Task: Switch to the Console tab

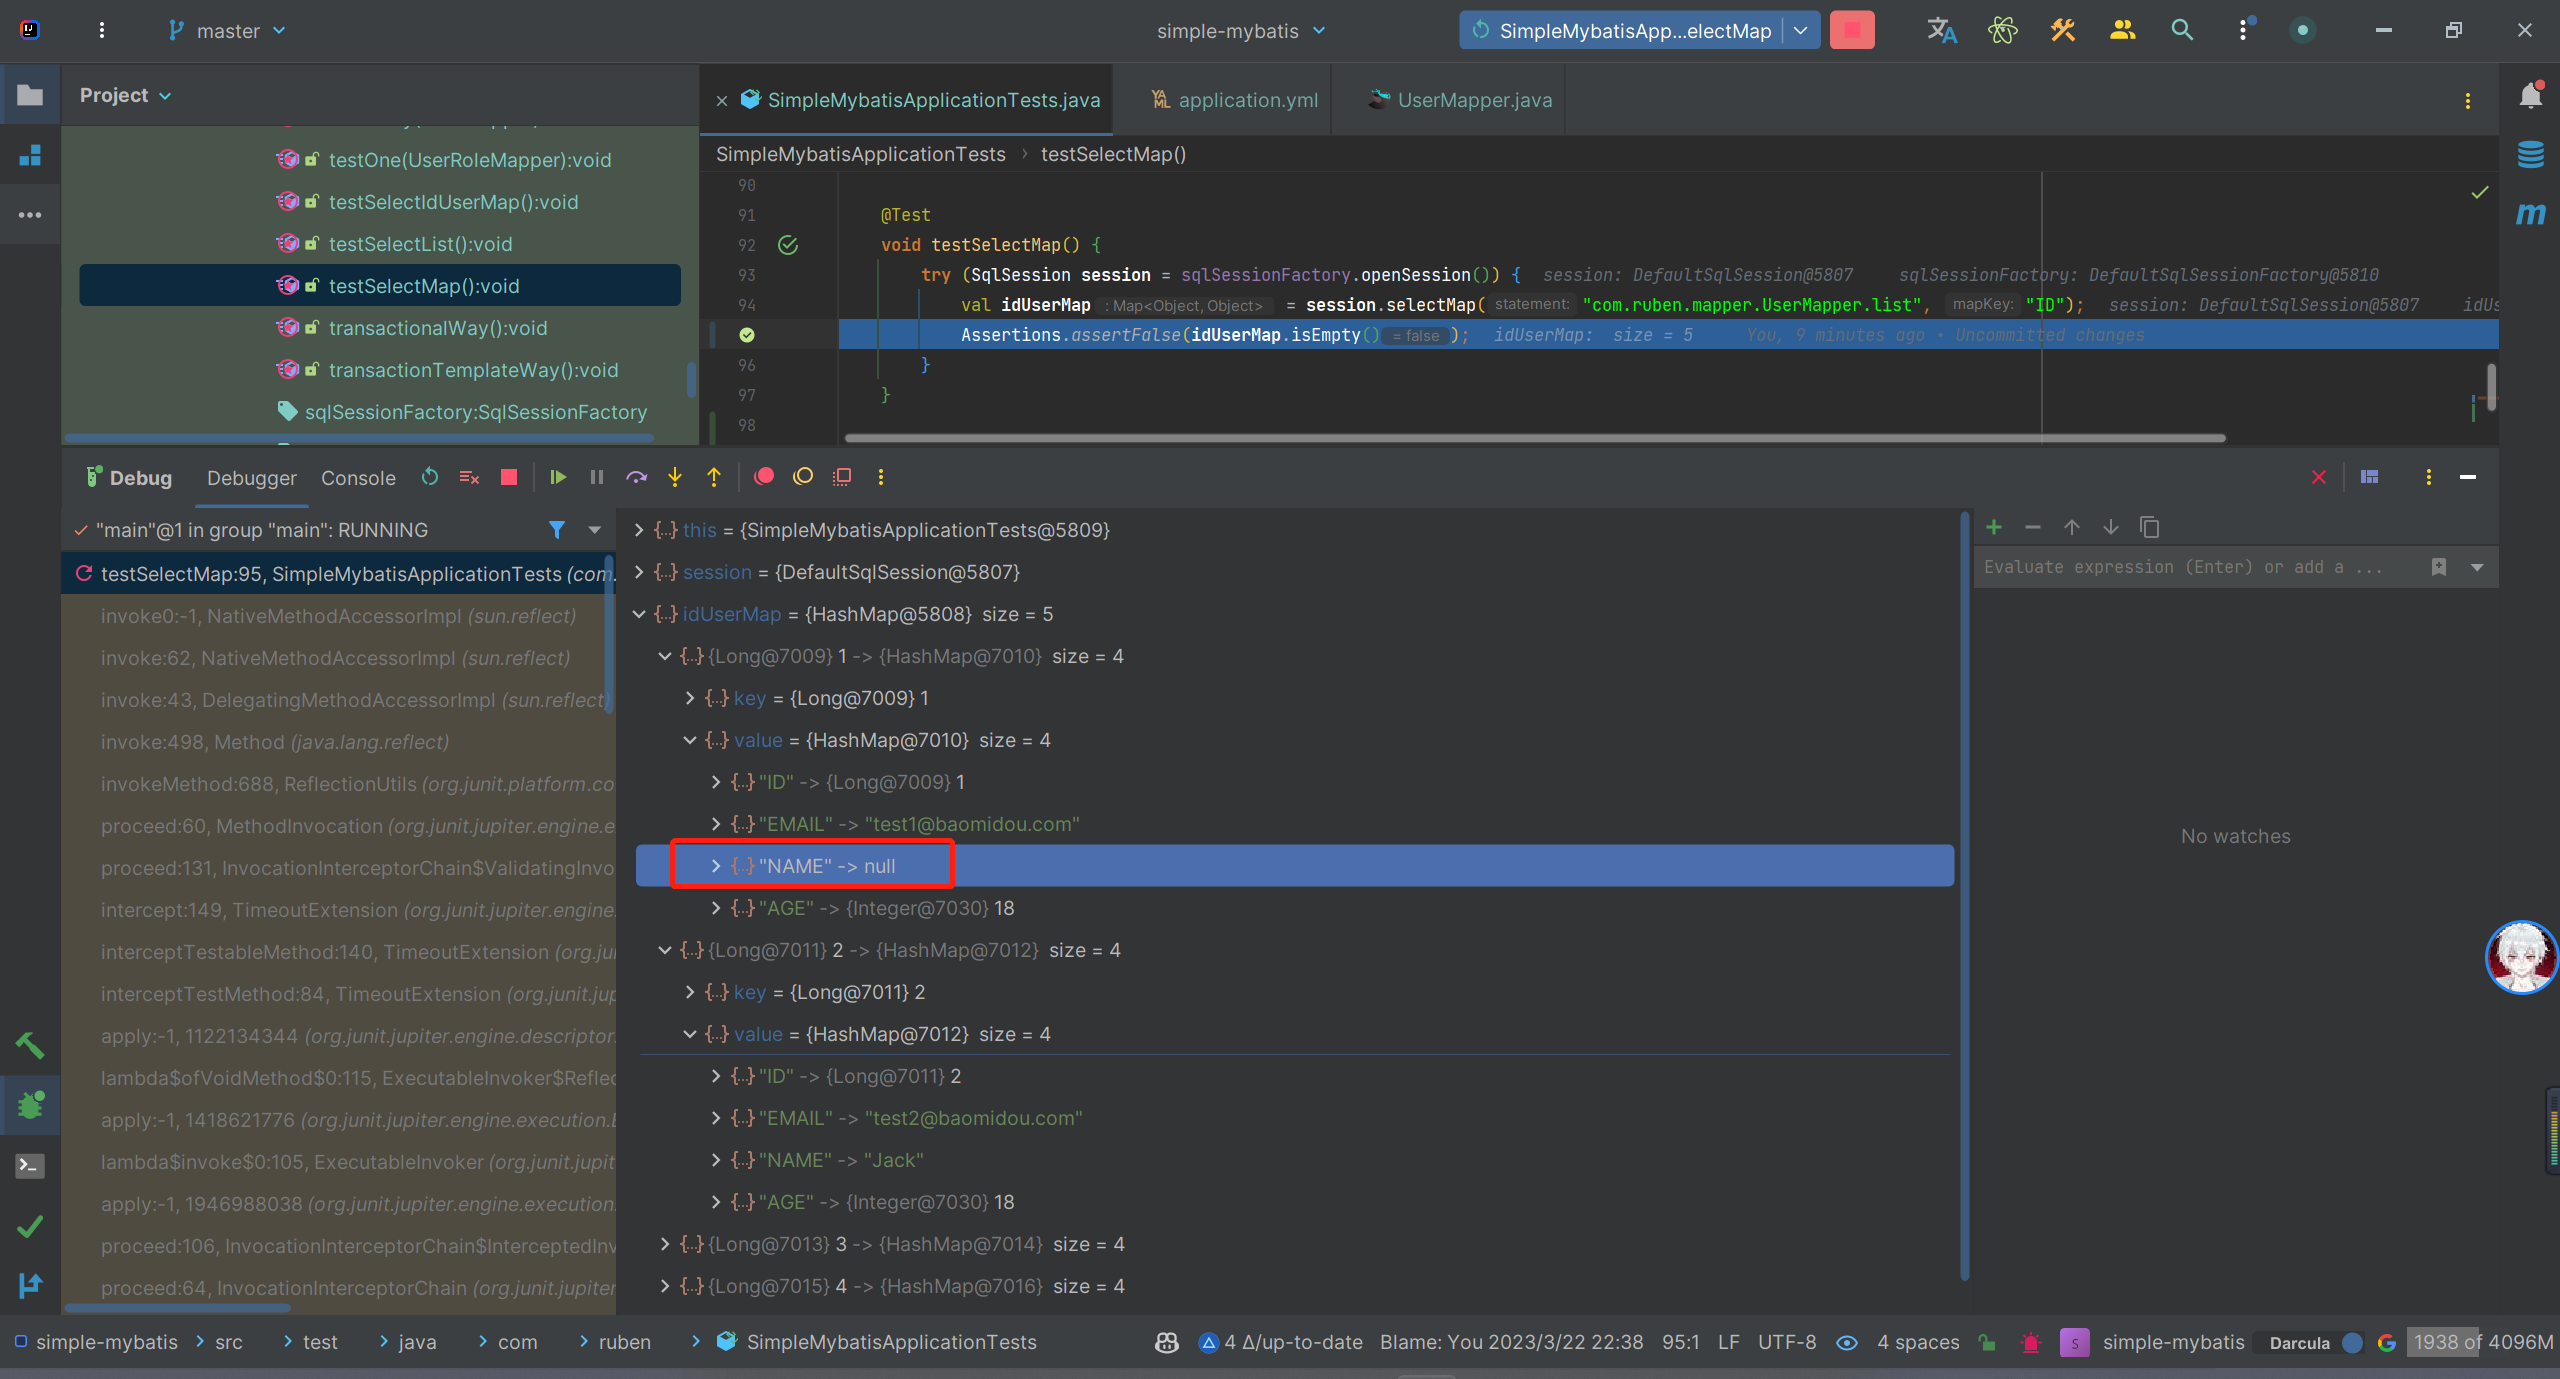Action: coord(358,478)
